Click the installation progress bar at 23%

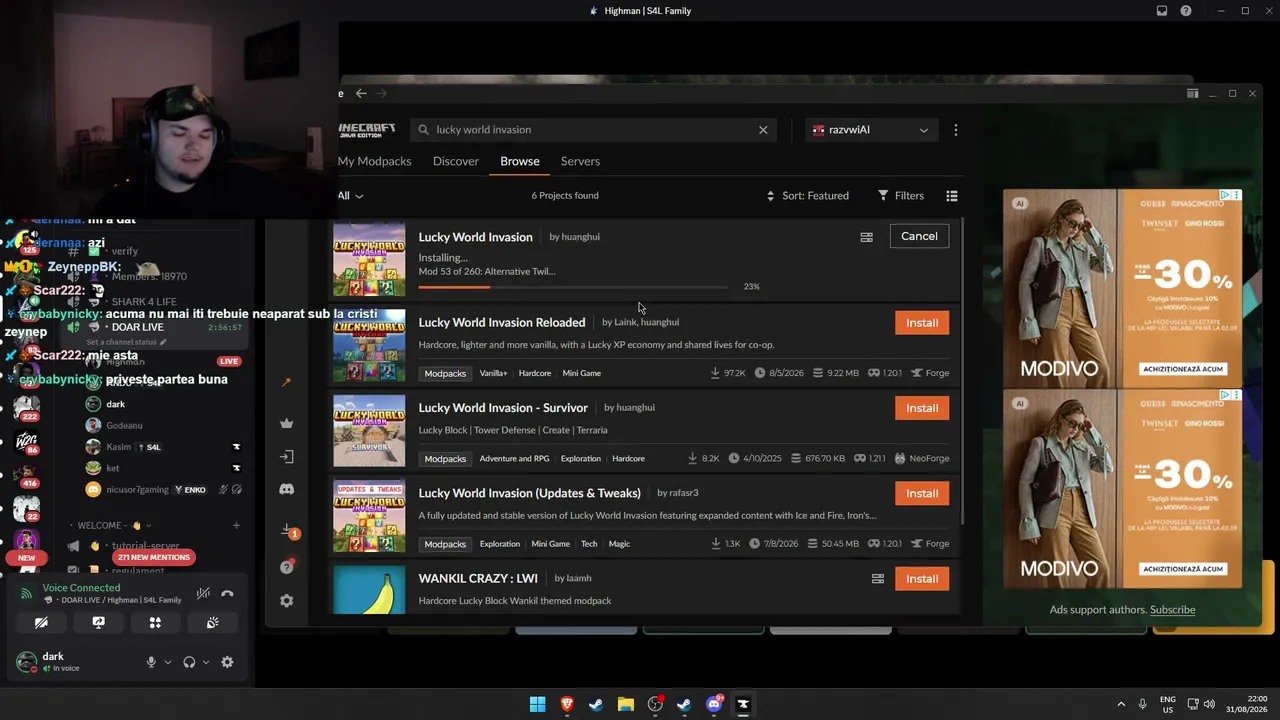574,287
